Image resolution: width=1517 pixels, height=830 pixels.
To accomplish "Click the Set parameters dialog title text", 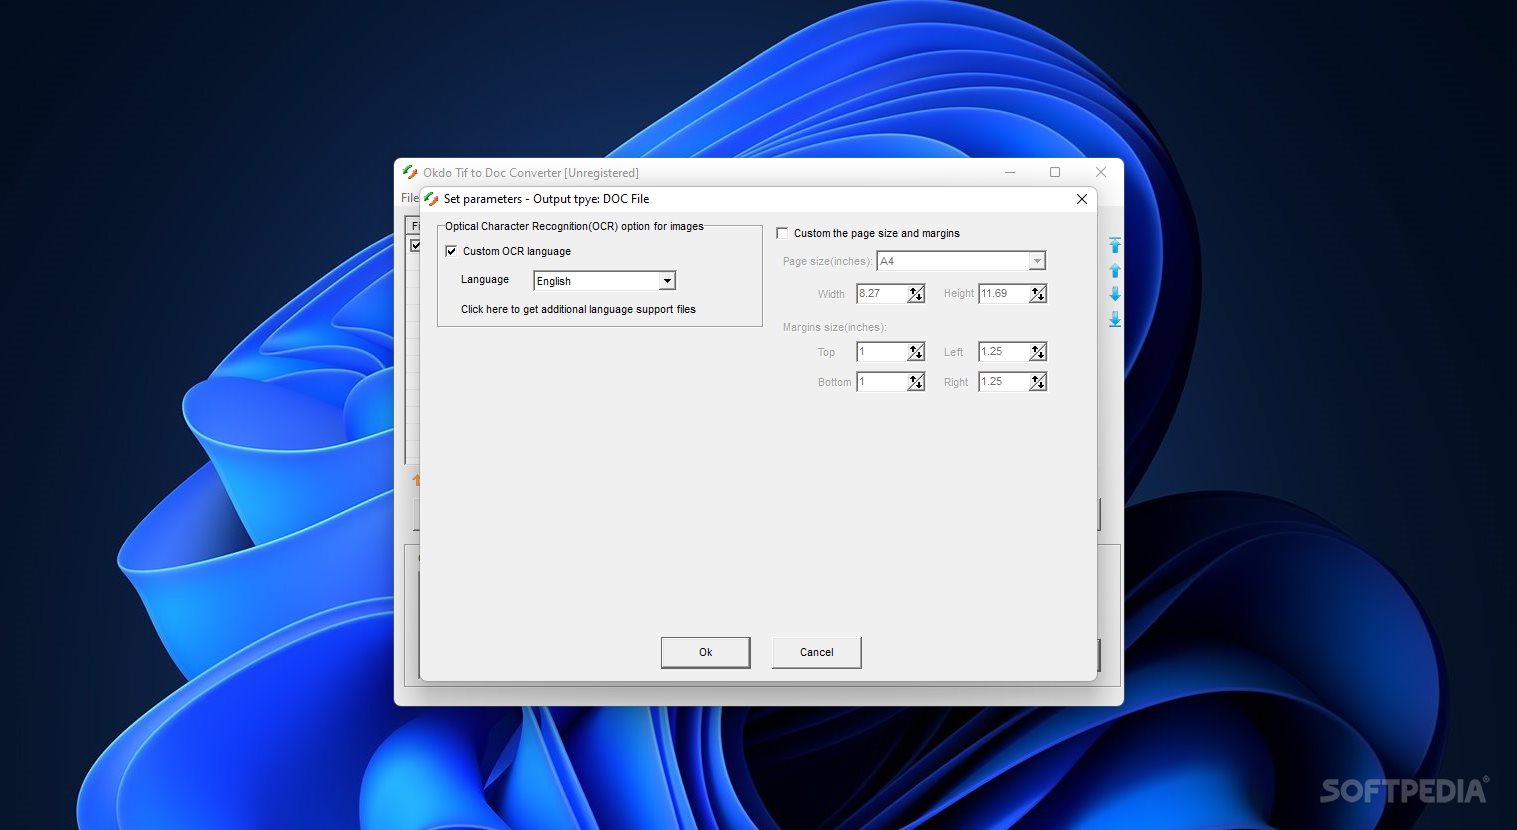I will [546, 199].
